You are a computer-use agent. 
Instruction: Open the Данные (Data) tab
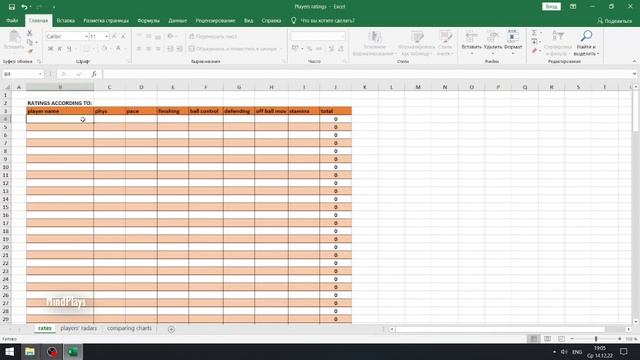[177, 20]
